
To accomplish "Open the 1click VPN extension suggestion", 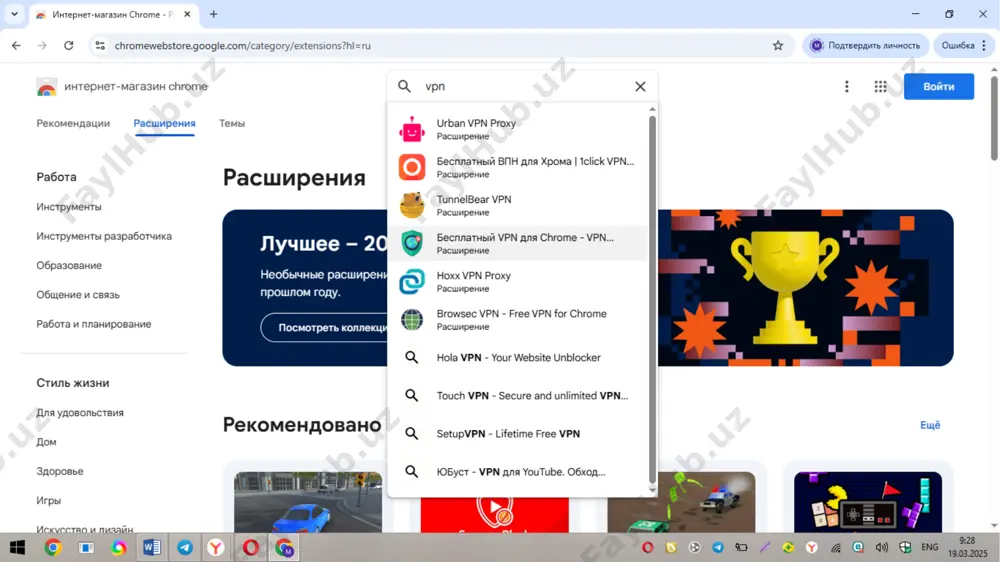I will [518, 167].
